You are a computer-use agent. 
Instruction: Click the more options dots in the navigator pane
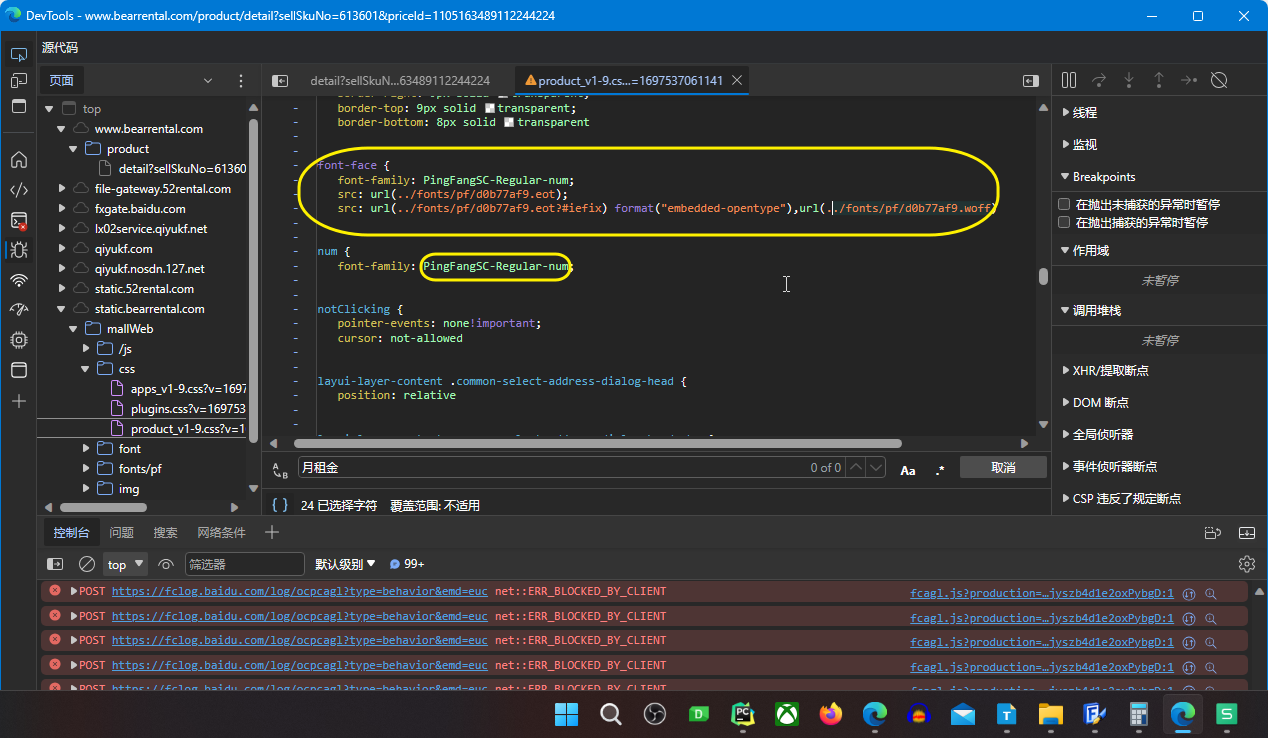240,80
